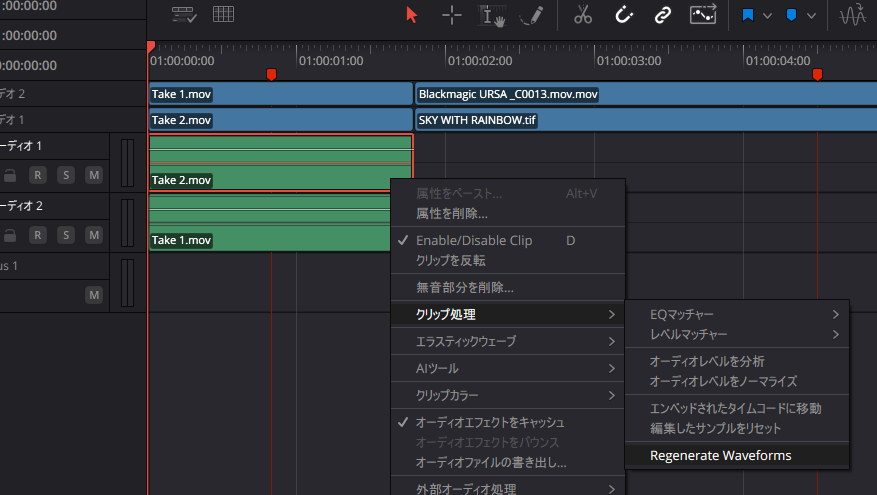Open the blue flag dropdown arrow
The image size is (877, 495).
[768, 15]
